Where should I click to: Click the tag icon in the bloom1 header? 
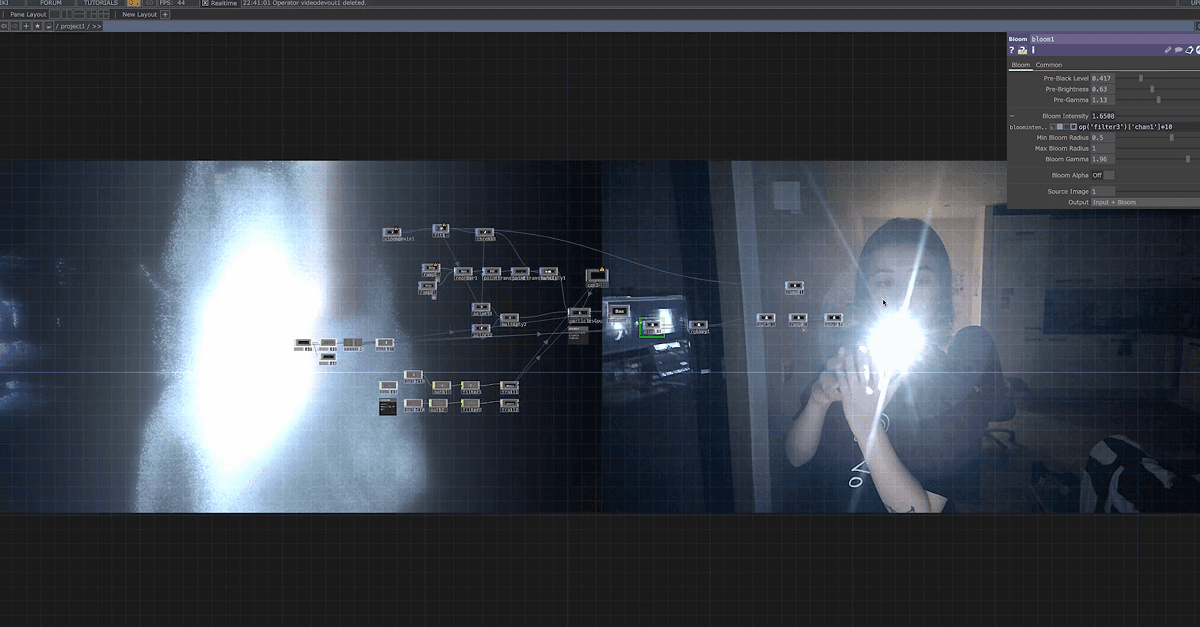[1190, 50]
